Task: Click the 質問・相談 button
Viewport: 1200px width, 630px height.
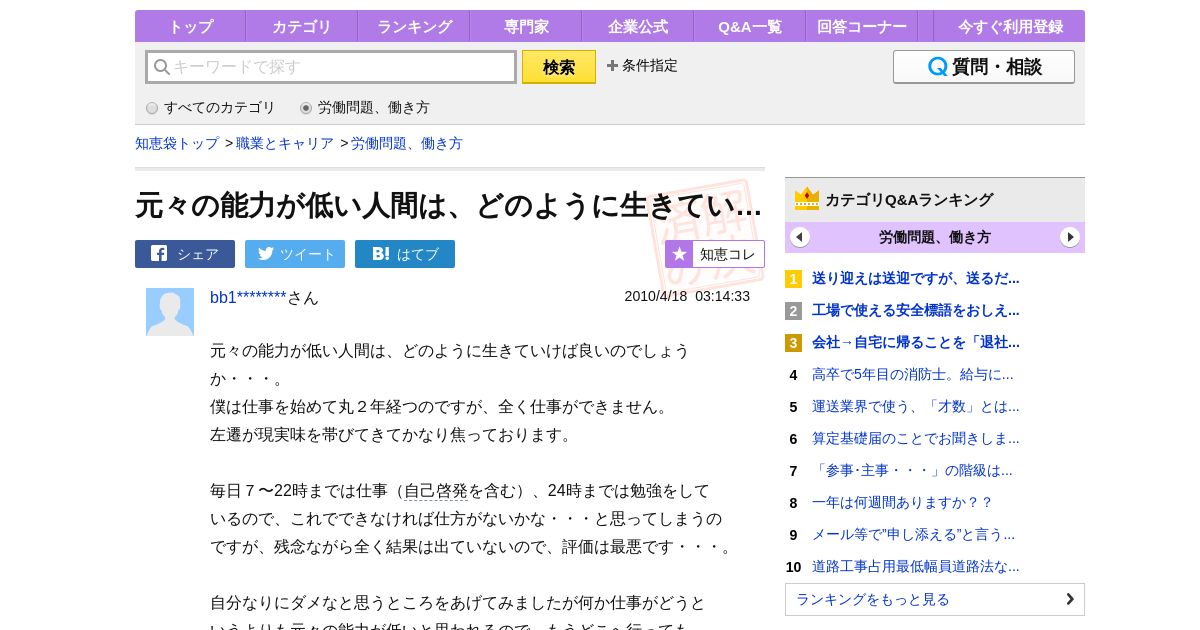Action: (984, 67)
